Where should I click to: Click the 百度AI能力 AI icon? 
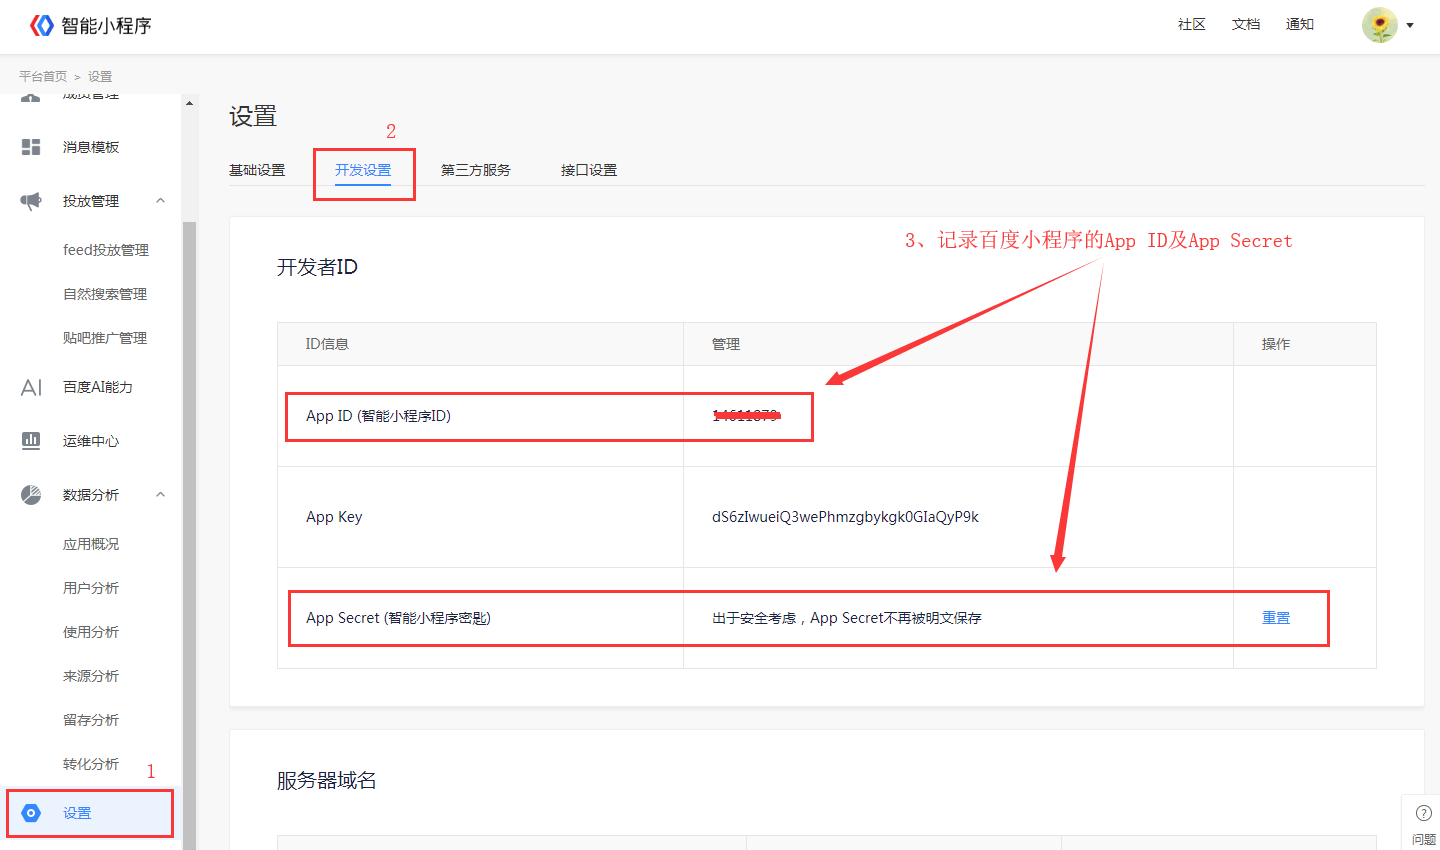point(31,387)
